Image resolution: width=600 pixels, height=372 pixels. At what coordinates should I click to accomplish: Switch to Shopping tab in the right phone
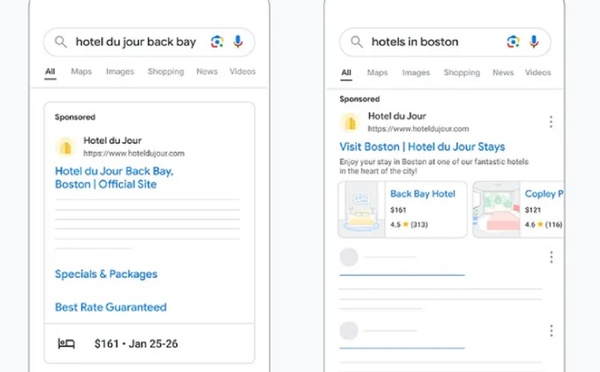coord(462,72)
